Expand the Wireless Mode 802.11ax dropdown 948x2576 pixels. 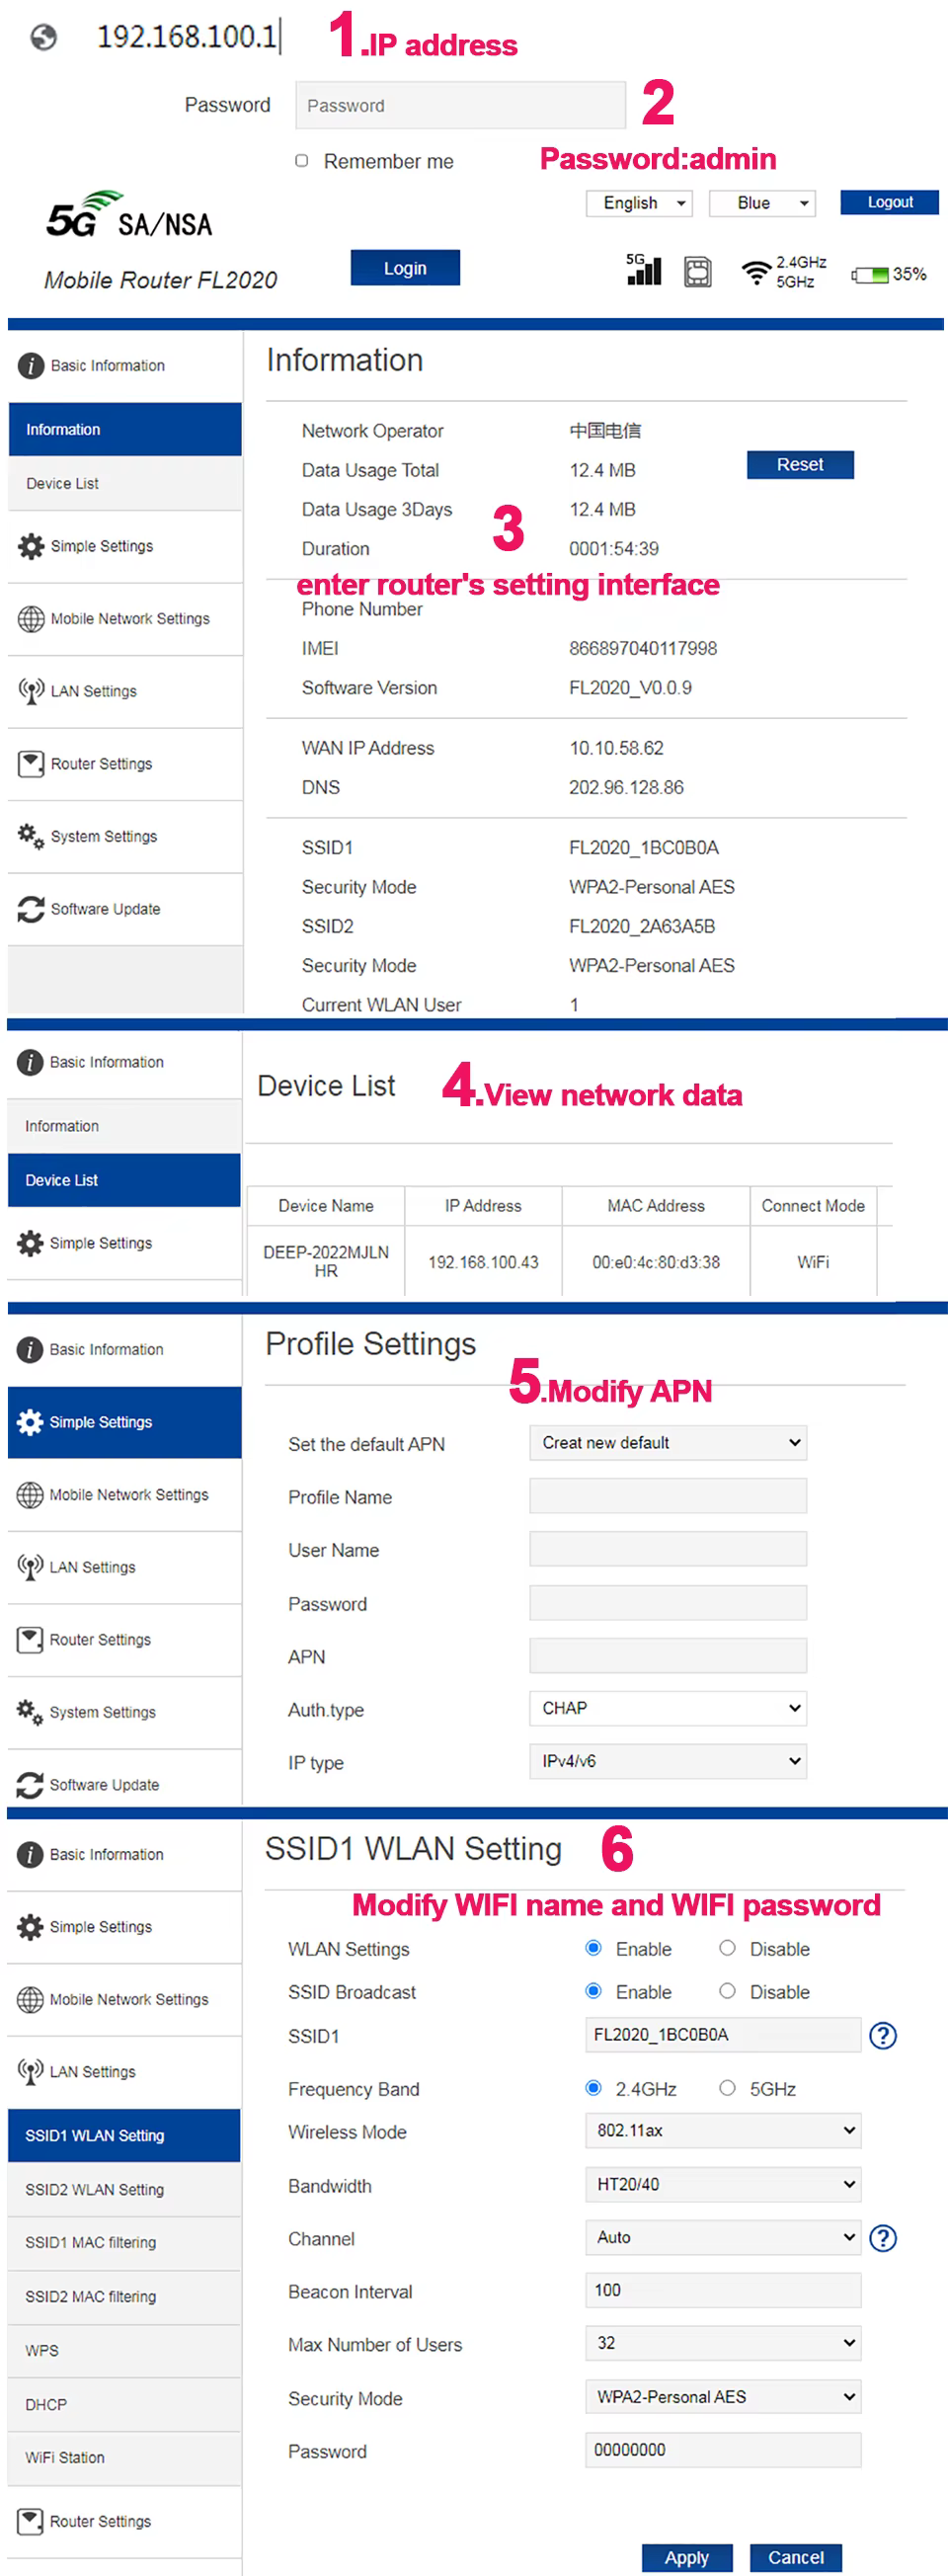click(722, 2130)
